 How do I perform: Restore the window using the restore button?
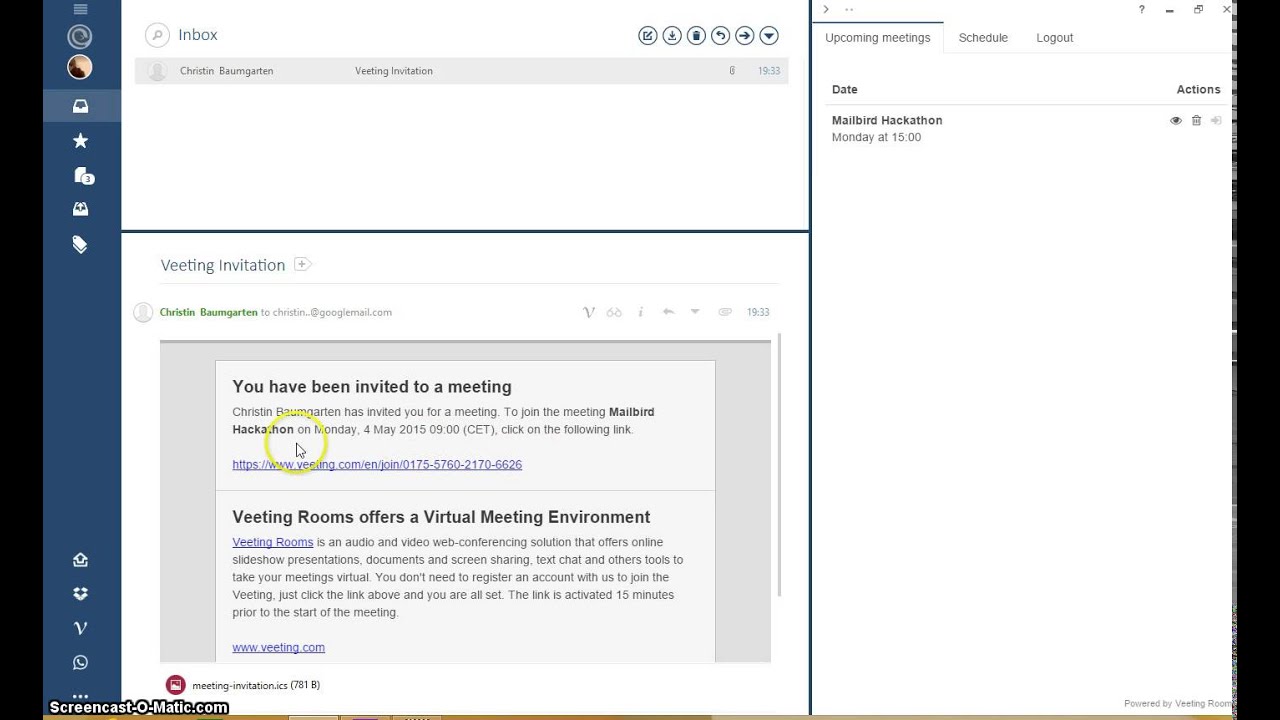point(1198,9)
